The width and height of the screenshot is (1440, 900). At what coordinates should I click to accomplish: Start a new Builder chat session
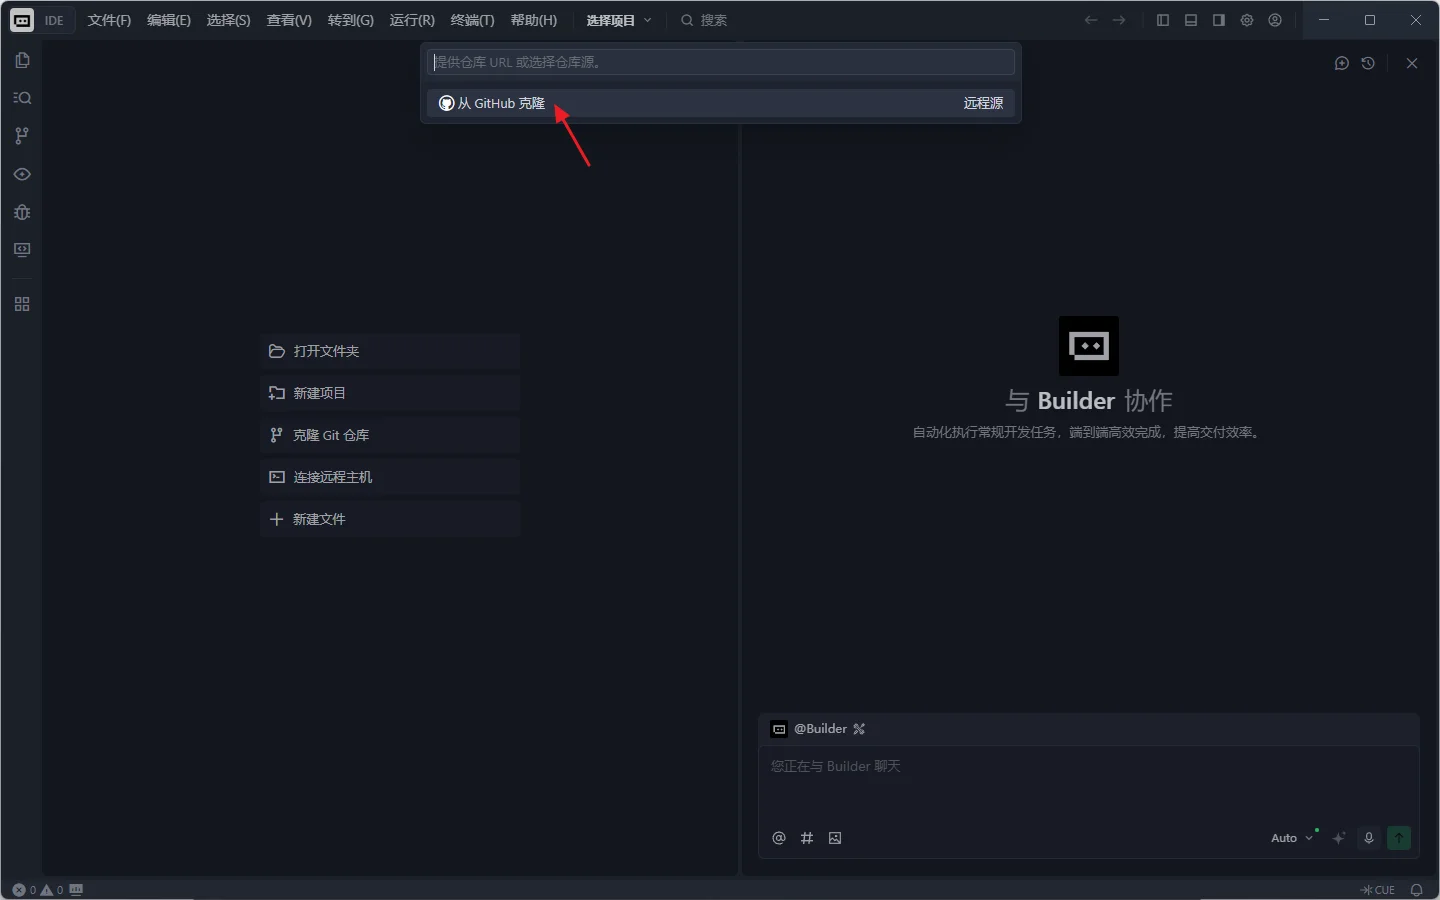tap(1341, 63)
